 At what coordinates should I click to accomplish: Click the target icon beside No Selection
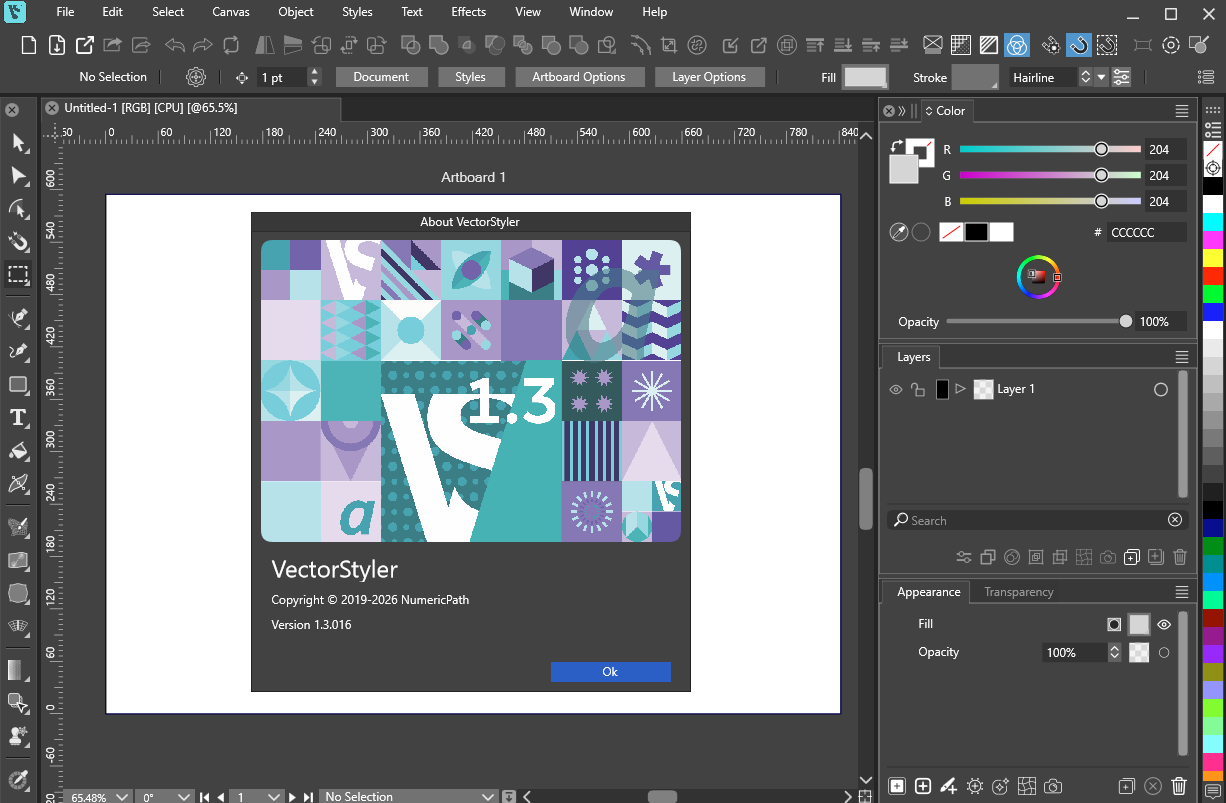pos(195,77)
